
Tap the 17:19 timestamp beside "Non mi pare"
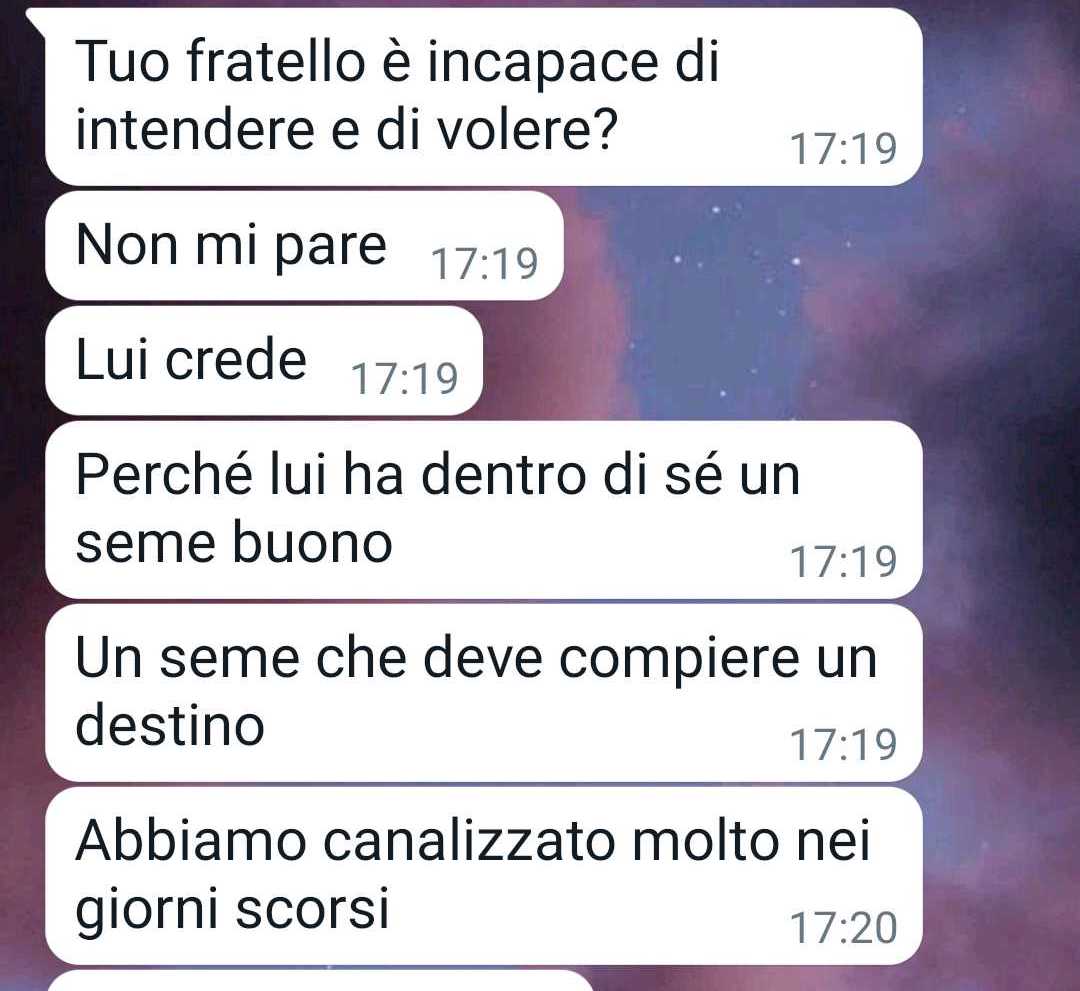click(x=484, y=264)
